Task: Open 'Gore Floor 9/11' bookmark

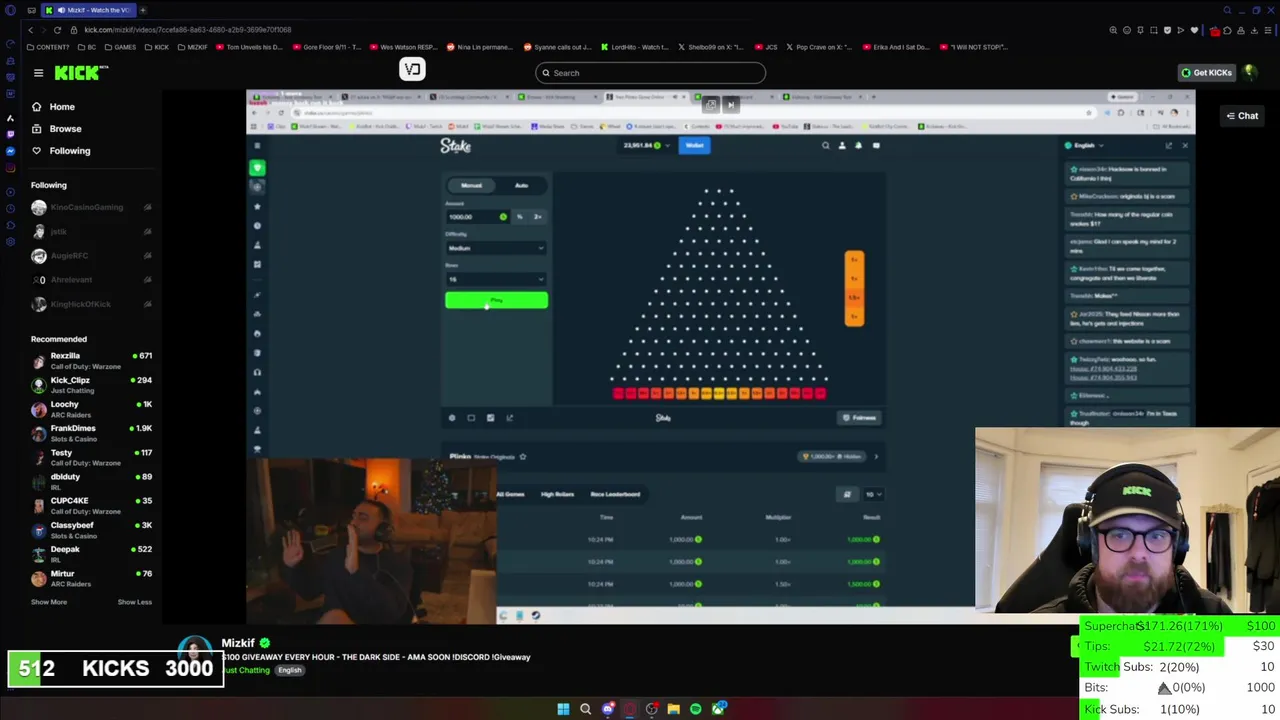Action: 326,47
